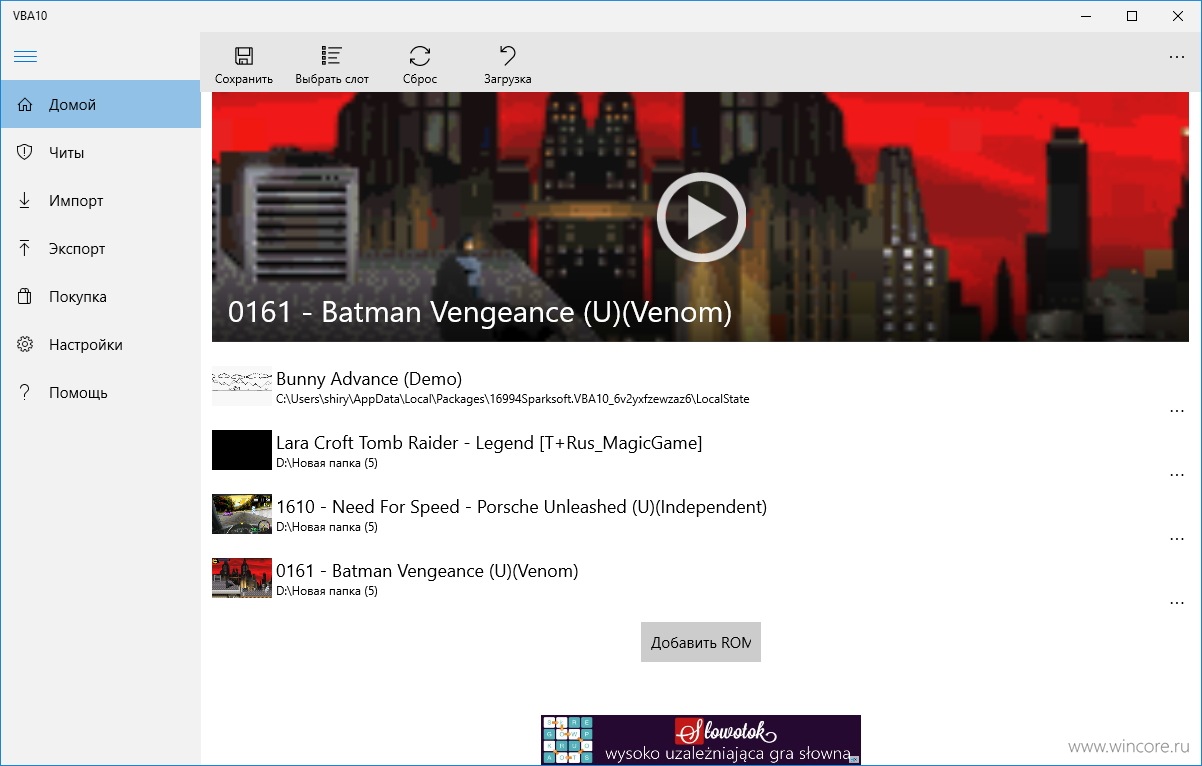The height and width of the screenshot is (766, 1202).
Task: Open Покупка purchase page
Action: pos(100,297)
